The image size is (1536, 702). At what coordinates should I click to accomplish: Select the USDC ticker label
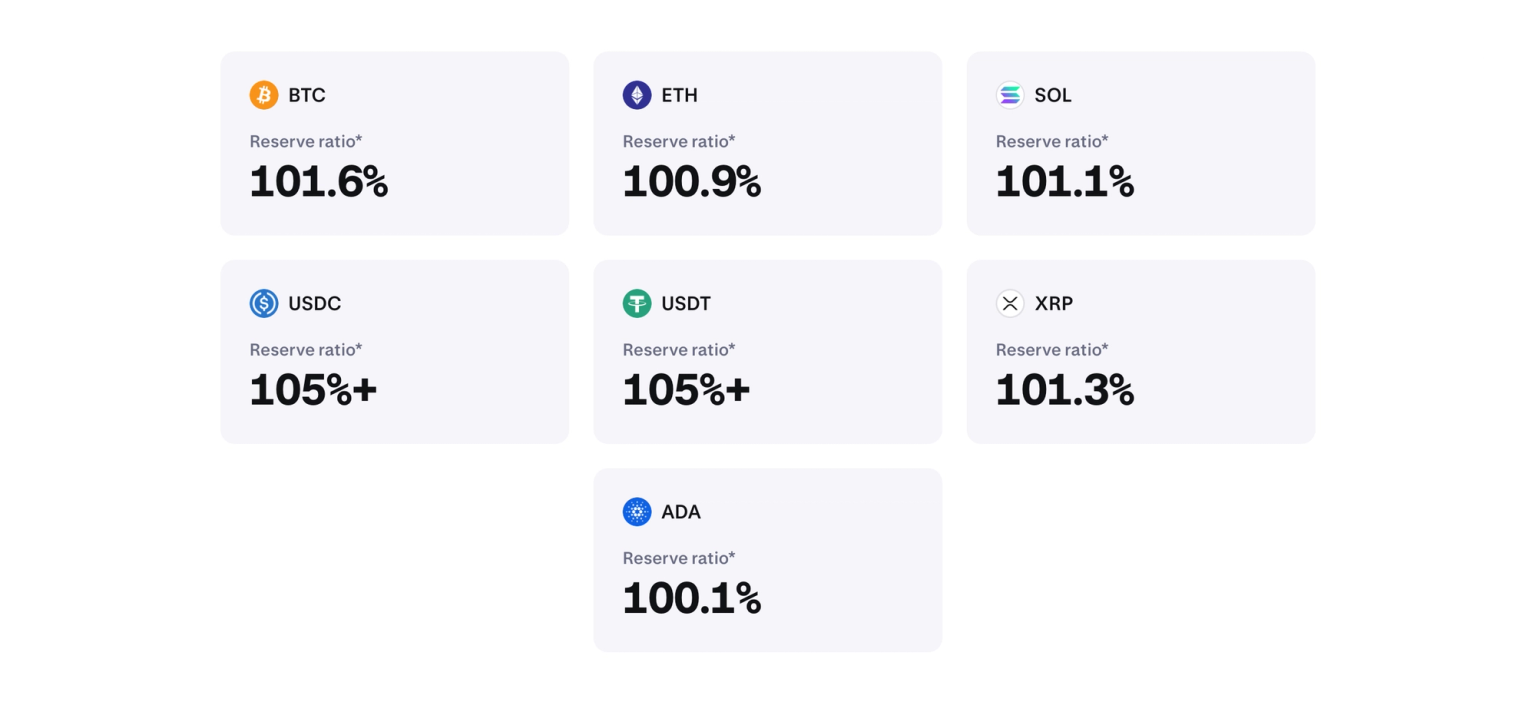point(315,303)
